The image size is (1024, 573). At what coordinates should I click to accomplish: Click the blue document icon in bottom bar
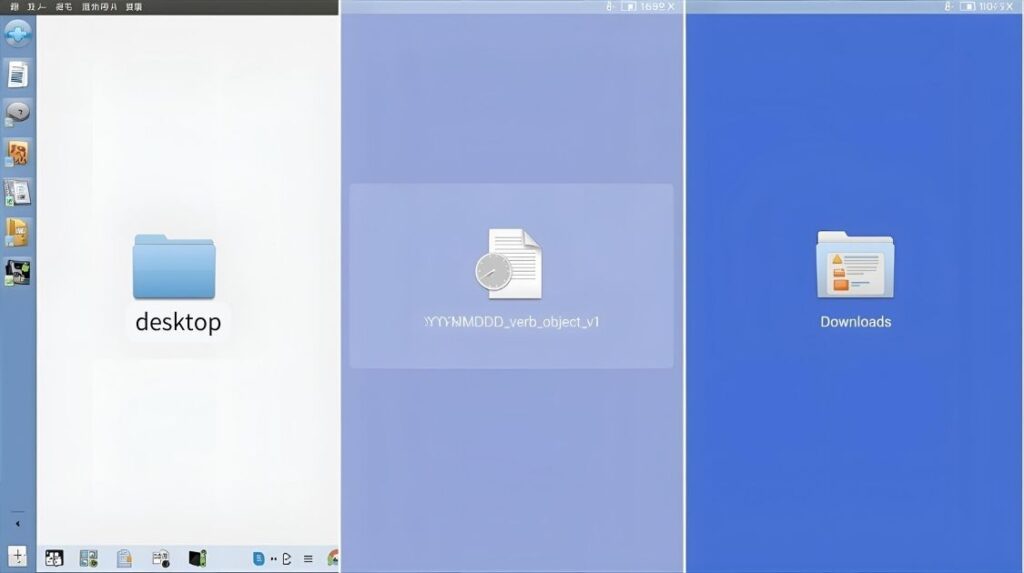point(259,558)
